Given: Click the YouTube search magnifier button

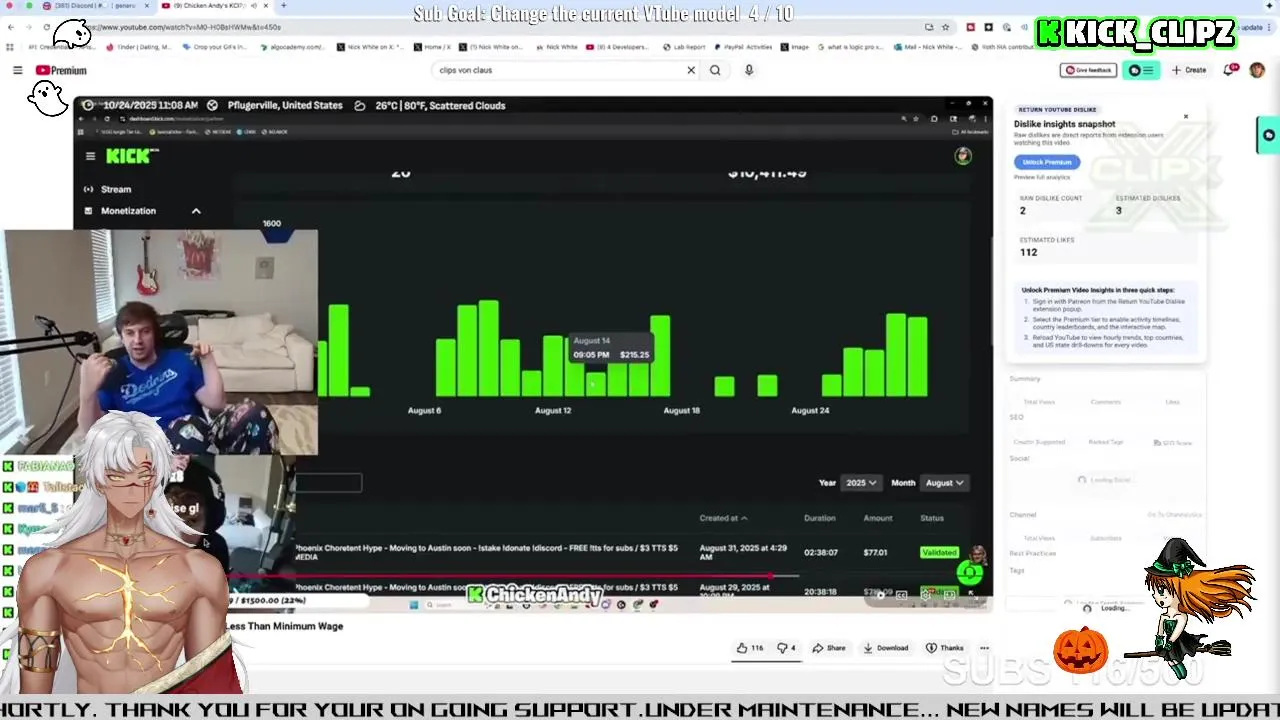Looking at the screenshot, I should pyautogui.click(x=715, y=70).
